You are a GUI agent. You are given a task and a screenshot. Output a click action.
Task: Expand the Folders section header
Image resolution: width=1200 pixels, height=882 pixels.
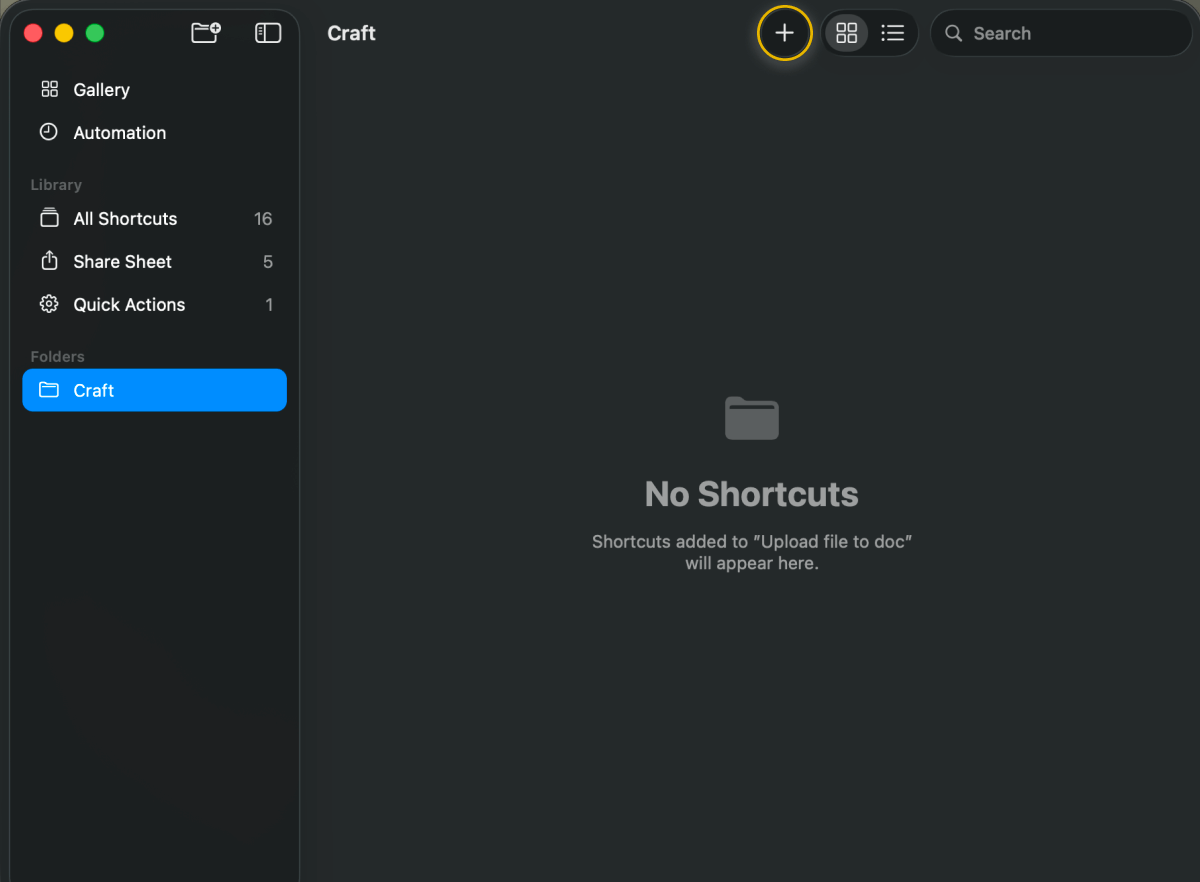coord(57,356)
